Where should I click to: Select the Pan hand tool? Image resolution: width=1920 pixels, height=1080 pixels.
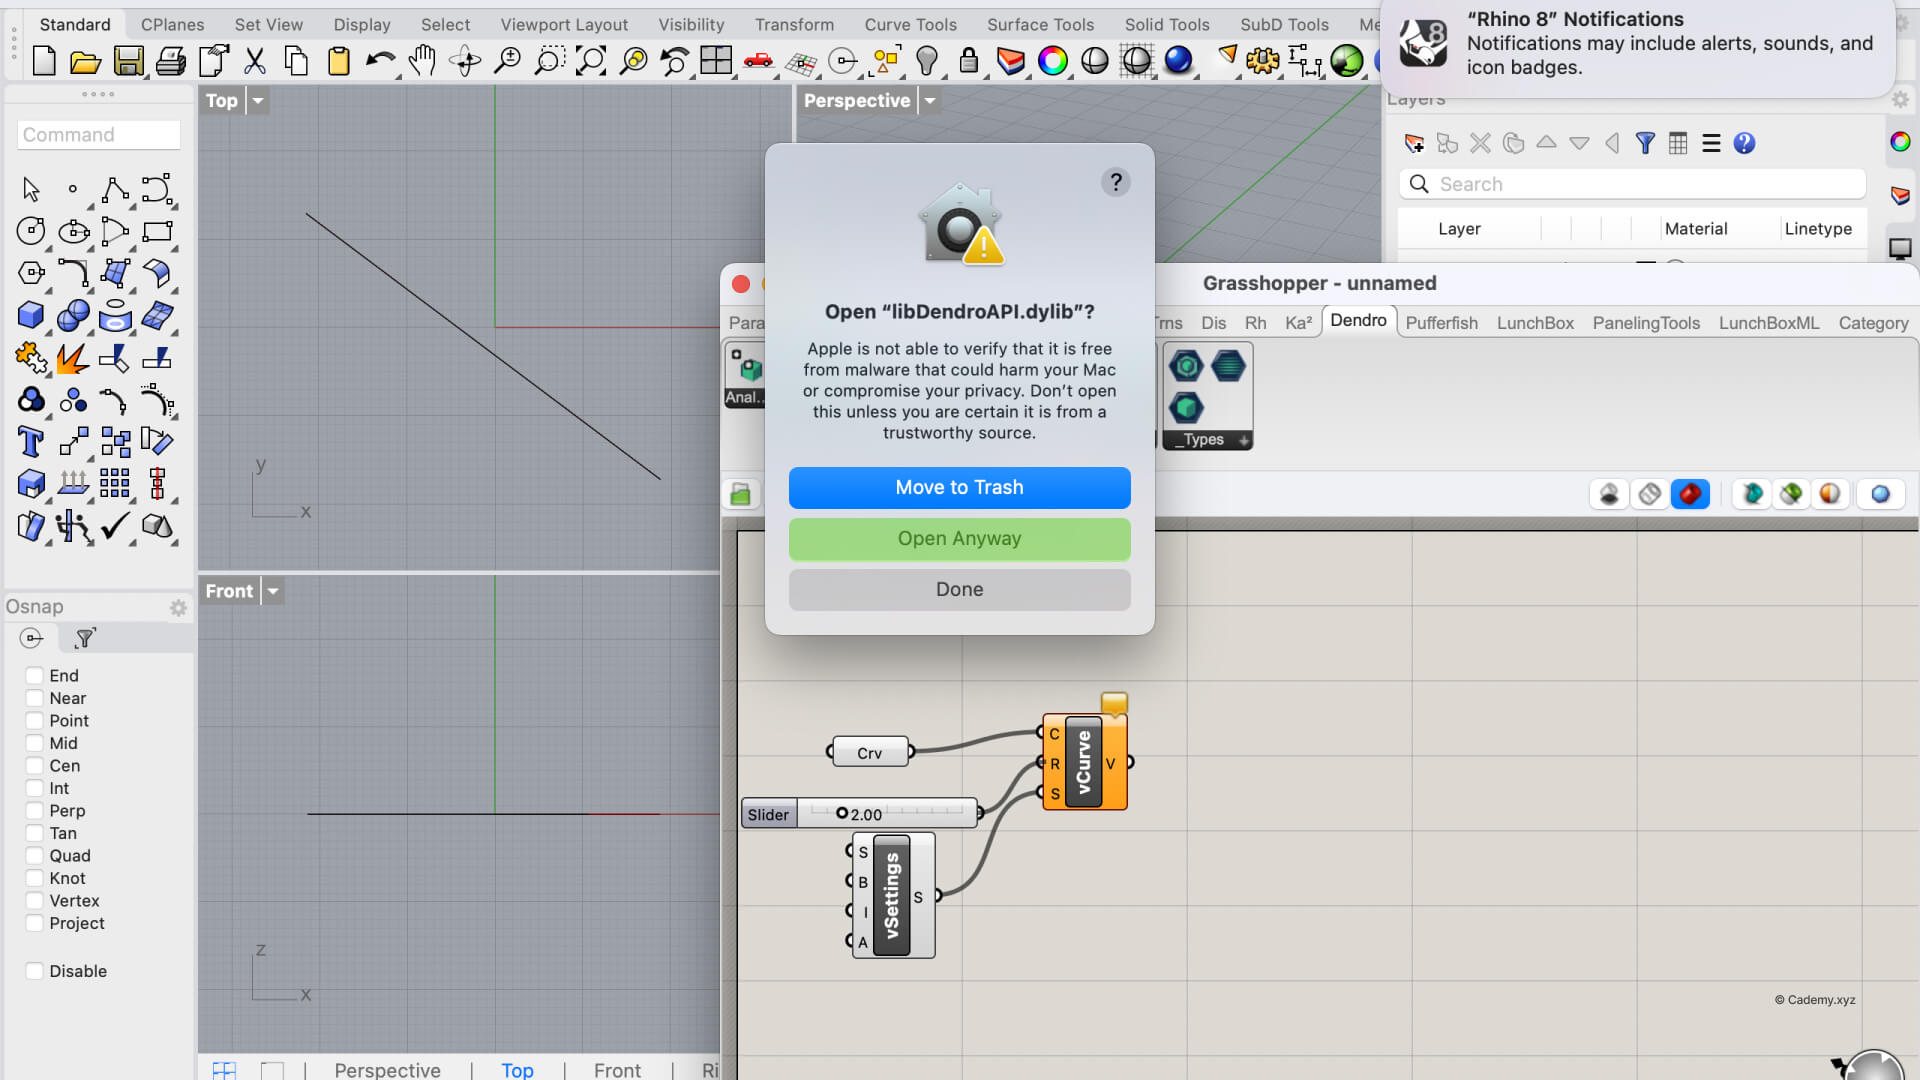(x=422, y=61)
